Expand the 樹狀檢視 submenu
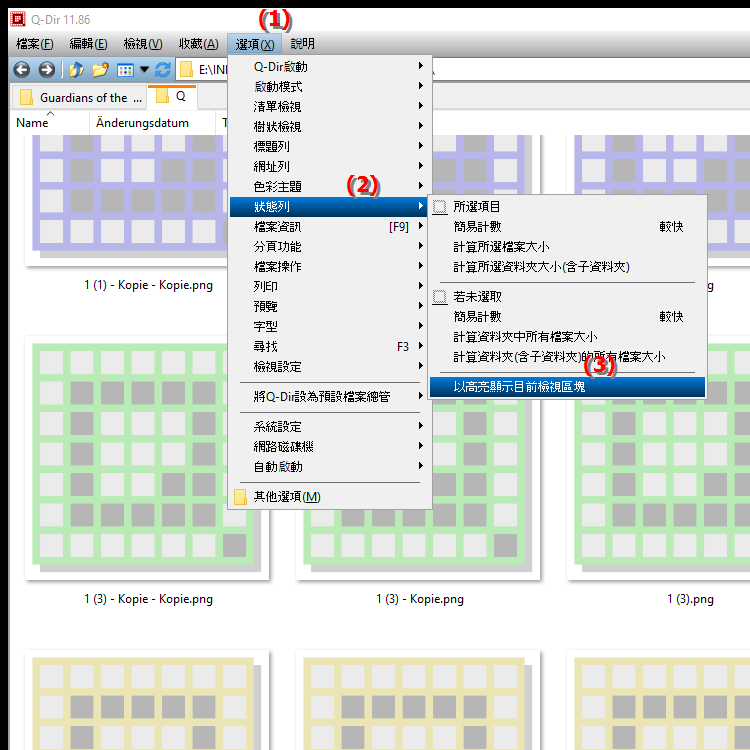Image resolution: width=750 pixels, height=750 pixels. pyautogui.click(x=330, y=127)
